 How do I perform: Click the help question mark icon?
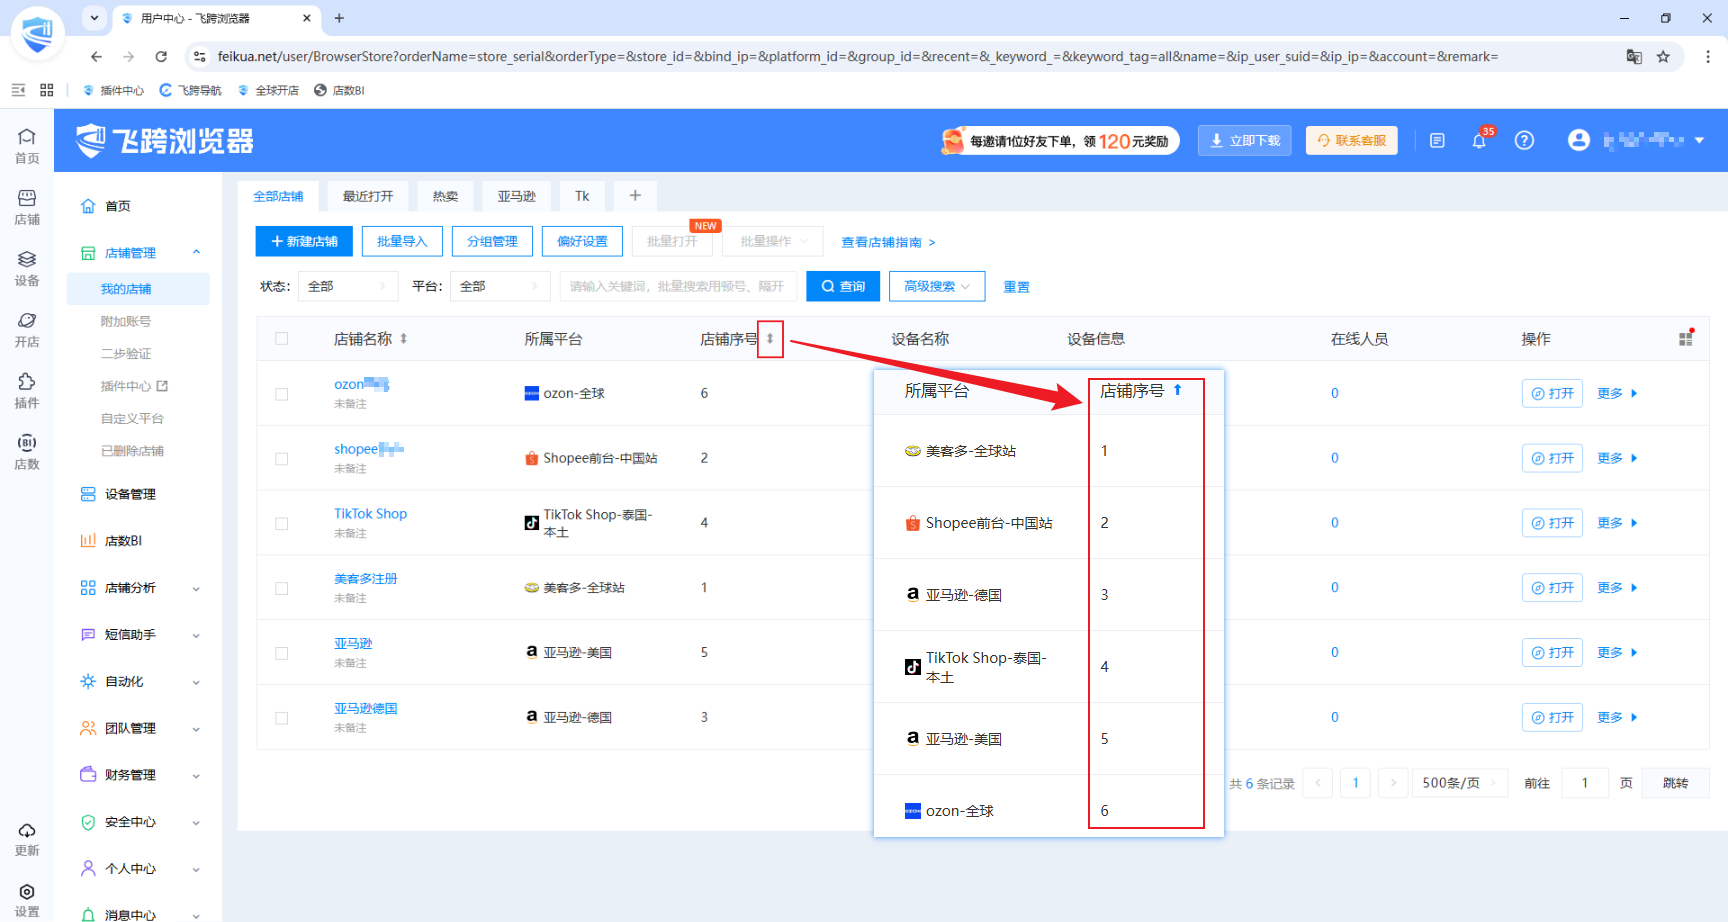tap(1524, 141)
